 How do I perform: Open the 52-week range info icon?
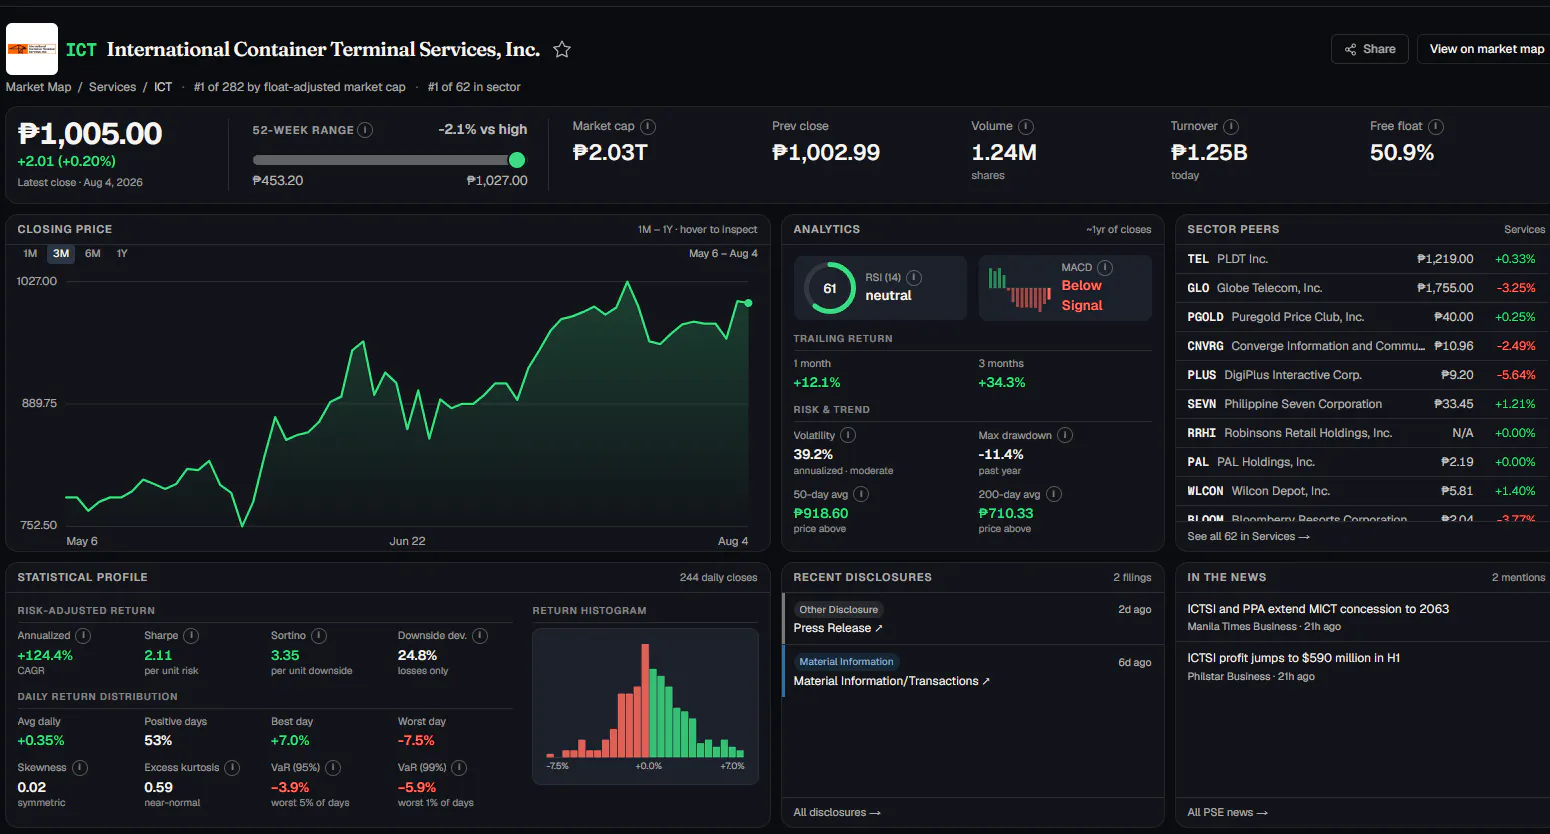pyautogui.click(x=366, y=130)
